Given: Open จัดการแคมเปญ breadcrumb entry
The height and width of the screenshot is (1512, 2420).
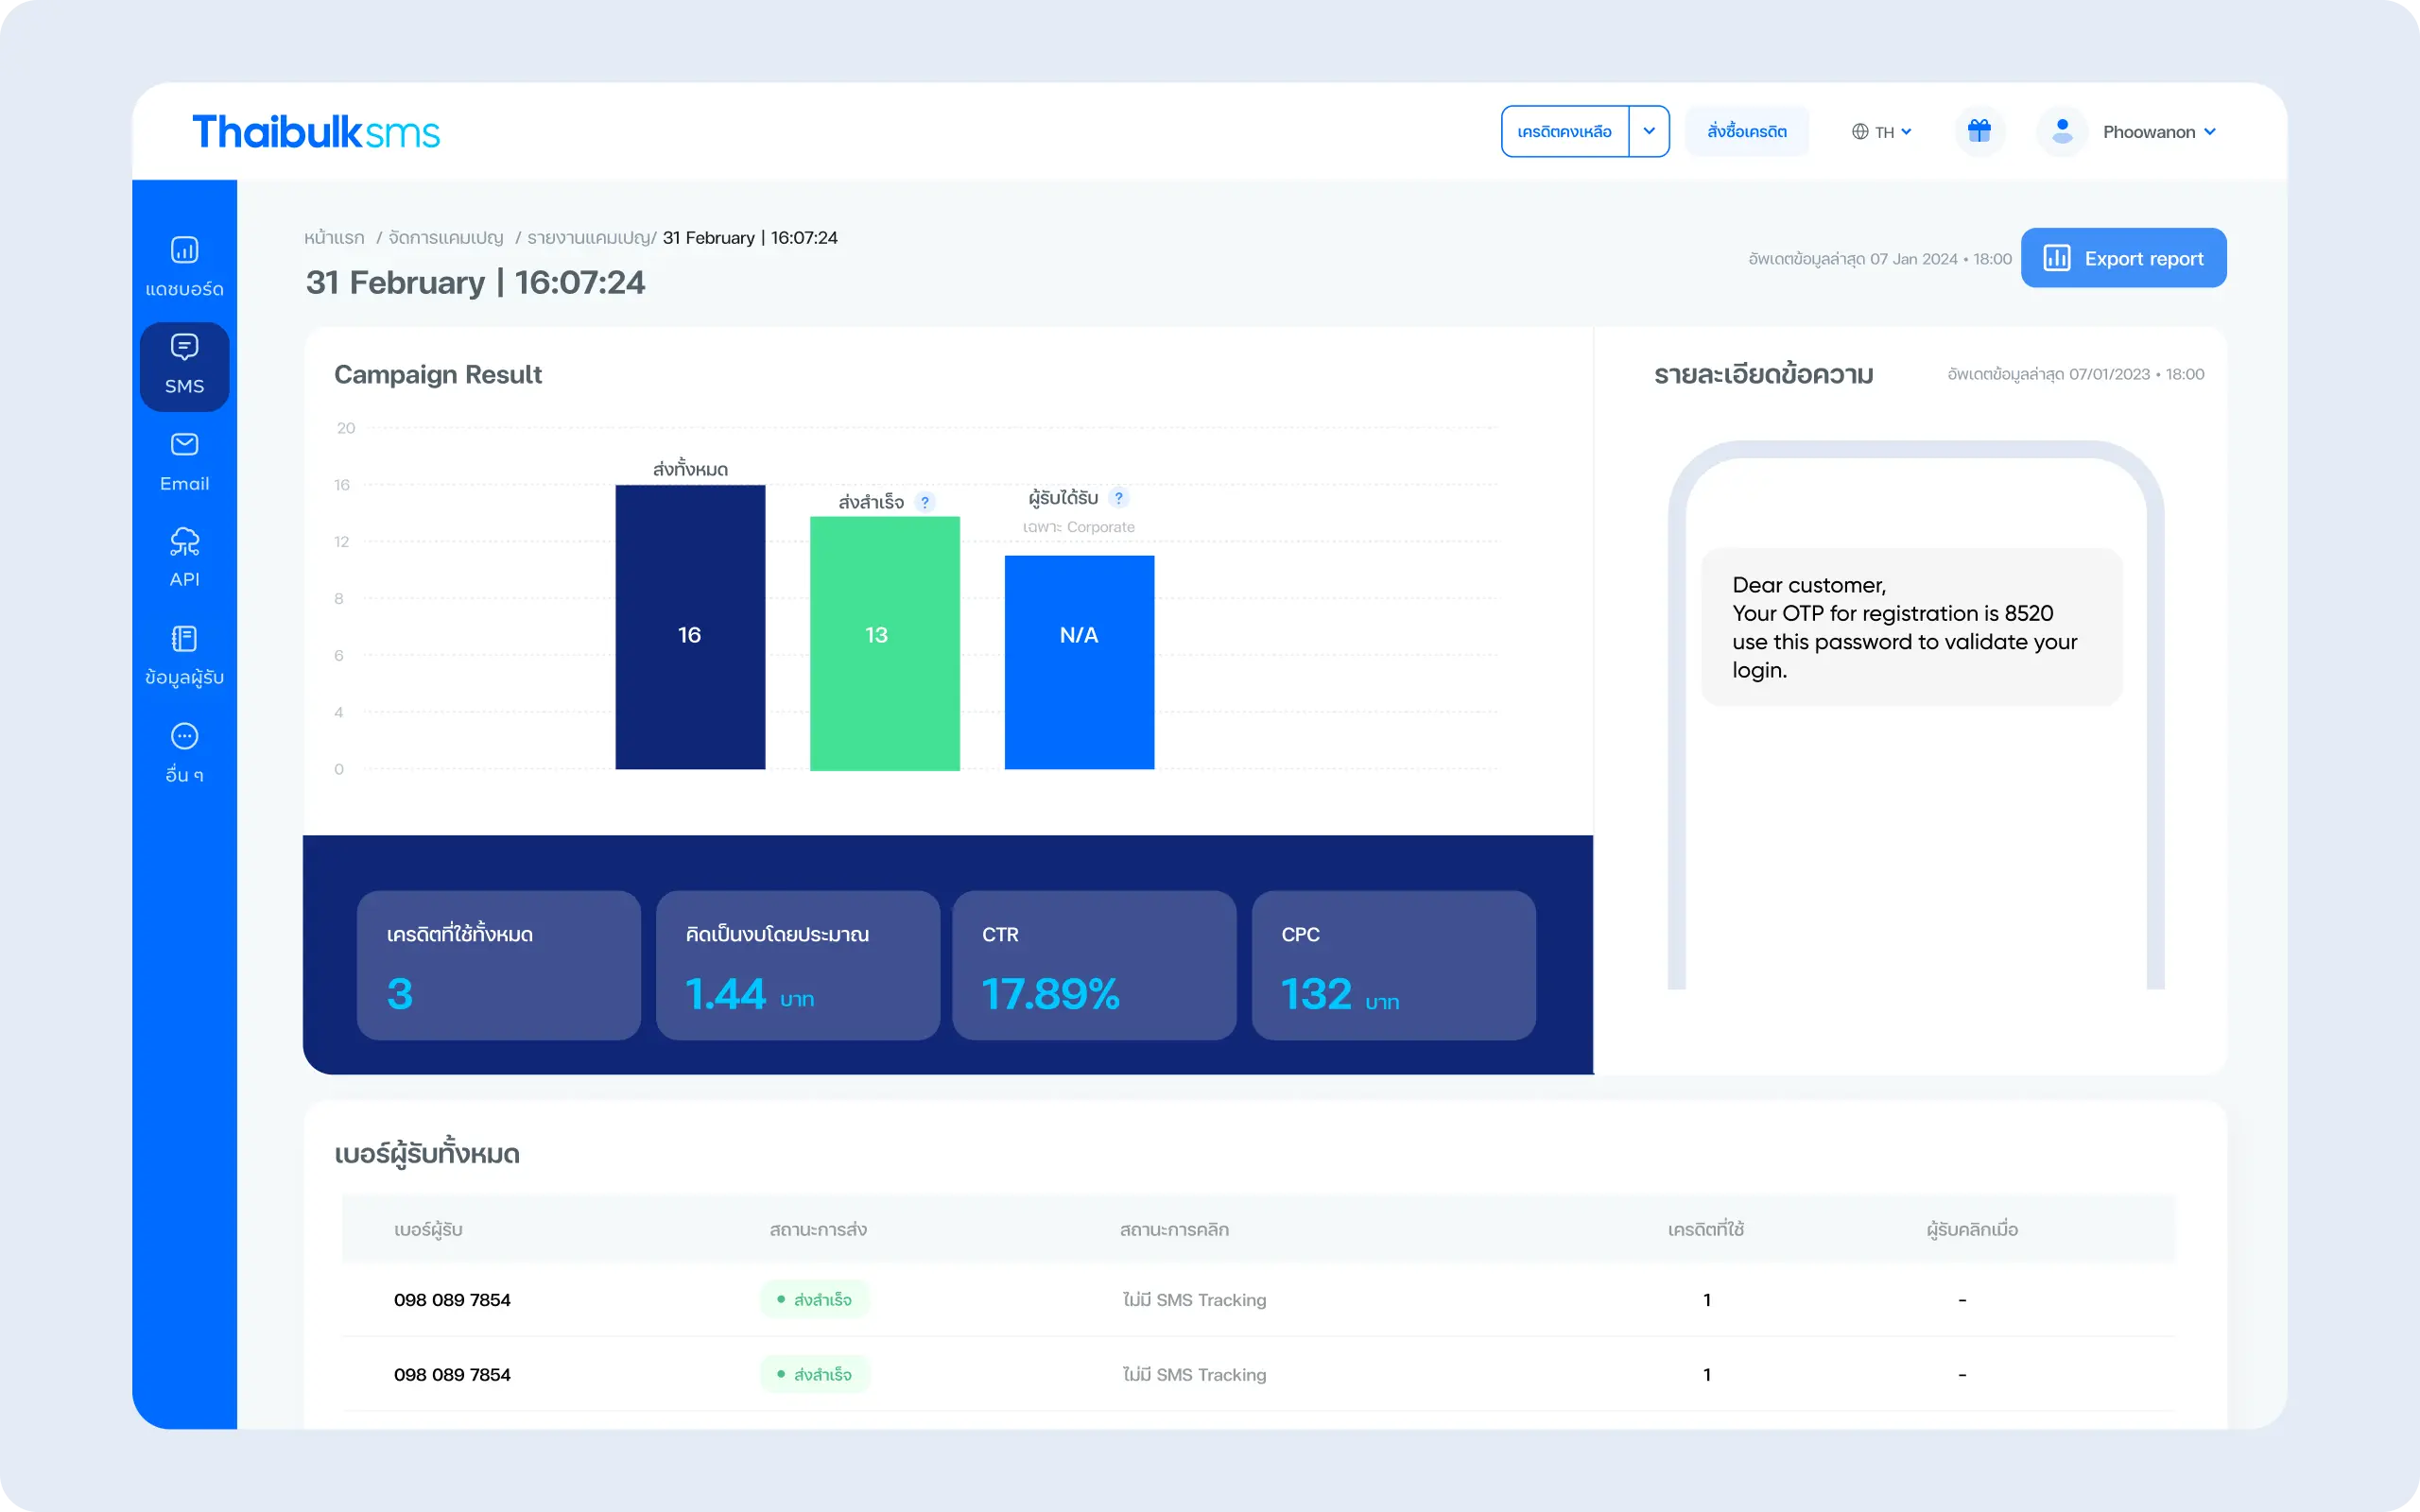Looking at the screenshot, I should (x=448, y=237).
